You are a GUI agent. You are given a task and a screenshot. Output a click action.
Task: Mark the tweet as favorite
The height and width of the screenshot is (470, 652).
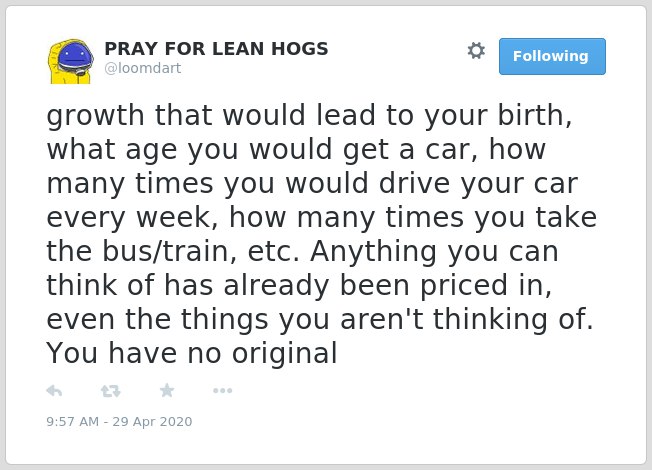(x=167, y=391)
